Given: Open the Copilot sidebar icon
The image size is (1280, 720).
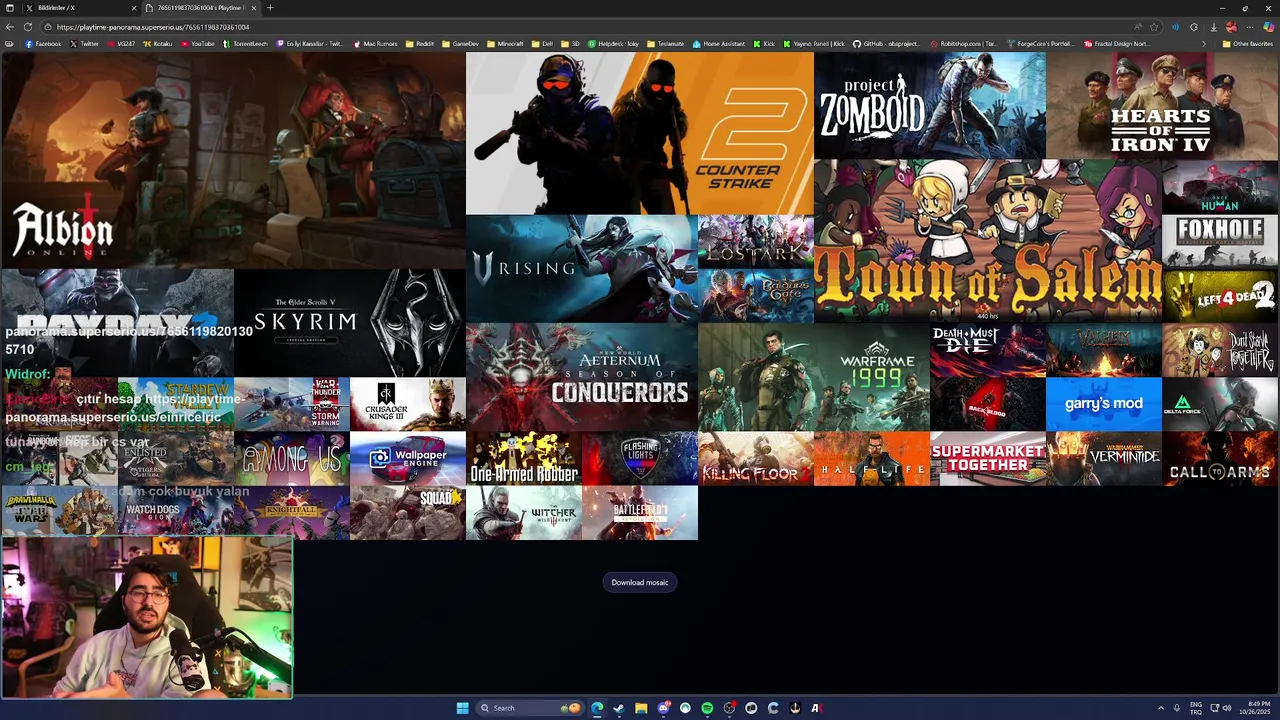Looking at the screenshot, I should 1269,27.
